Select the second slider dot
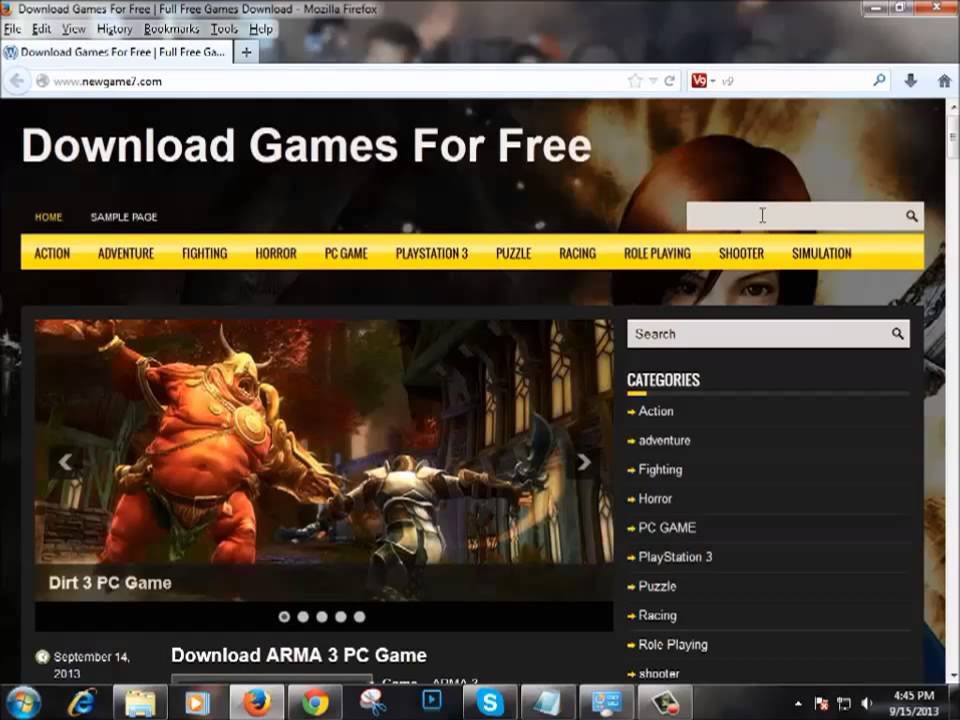This screenshot has height=720, width=960. (x=303, y=617)
